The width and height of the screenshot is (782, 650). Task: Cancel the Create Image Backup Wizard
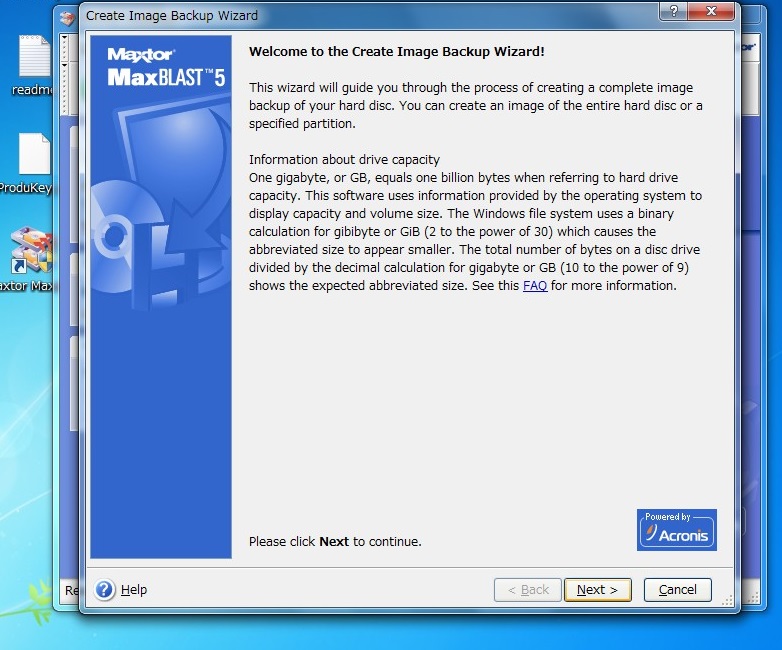(677, 590)
